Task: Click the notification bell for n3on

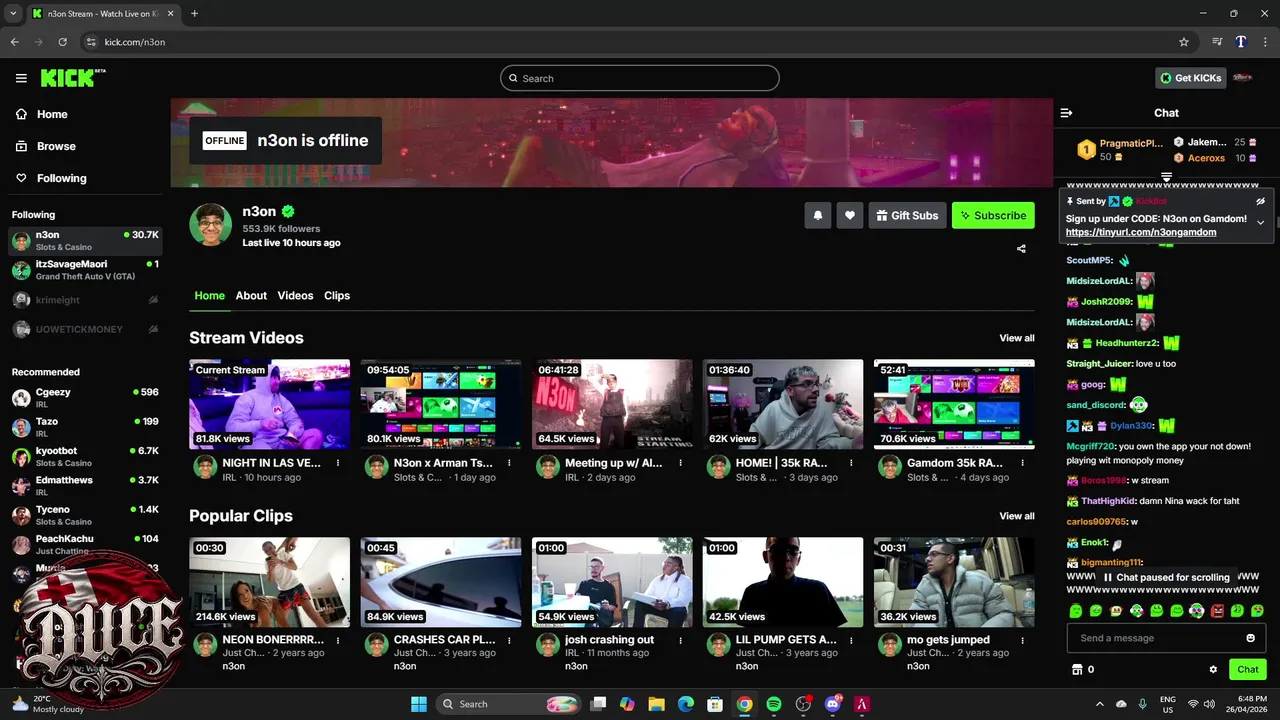Action: click(x=818, y=215)
